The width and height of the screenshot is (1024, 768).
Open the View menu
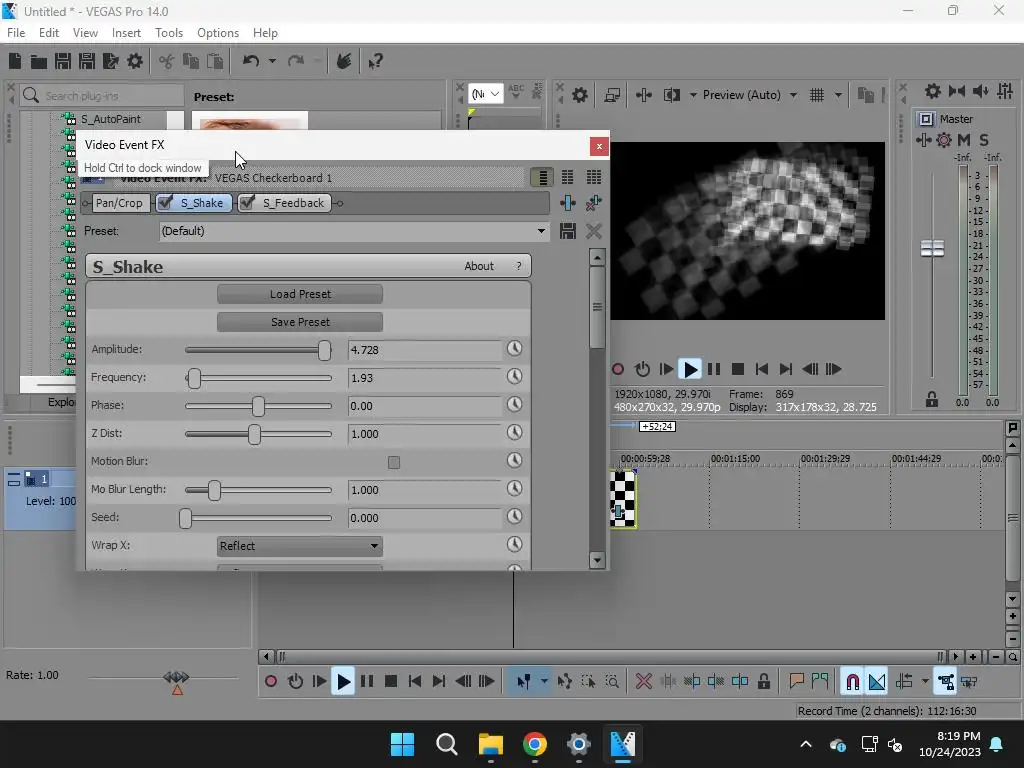85,33
